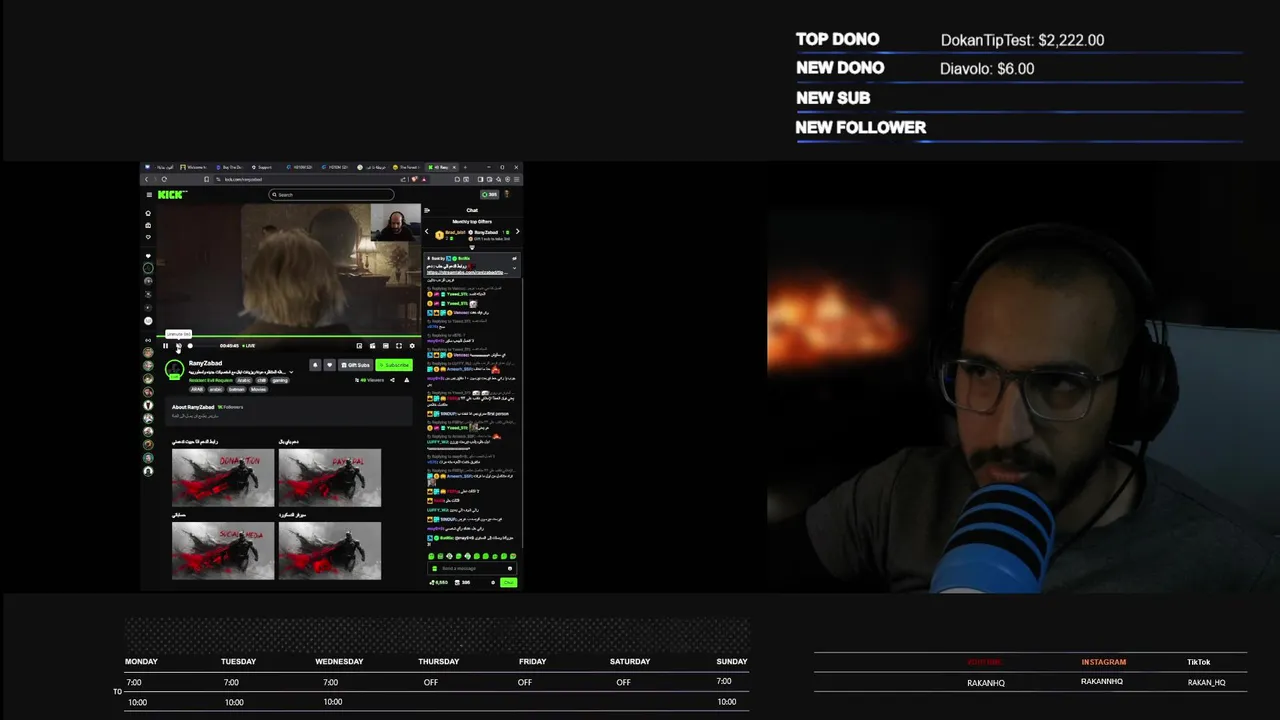Screen dimensions: 1280x720
Task: Click channel points balance 6,550
Action: point(438,582)
